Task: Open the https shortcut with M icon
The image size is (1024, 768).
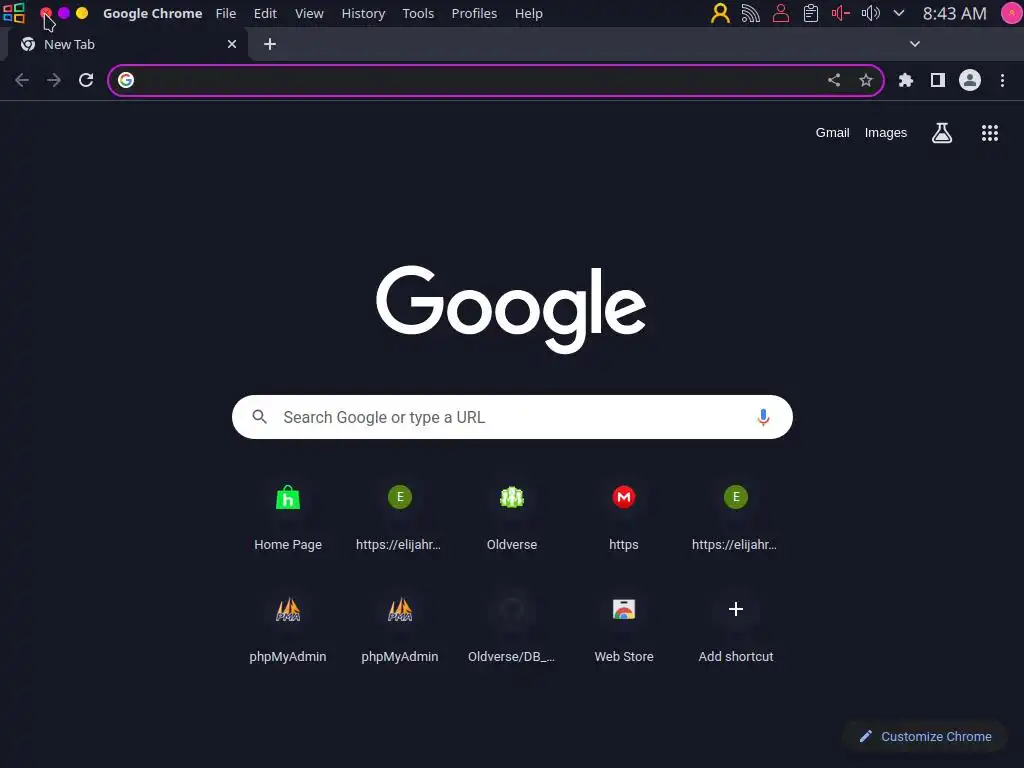Action: [624, 517]
